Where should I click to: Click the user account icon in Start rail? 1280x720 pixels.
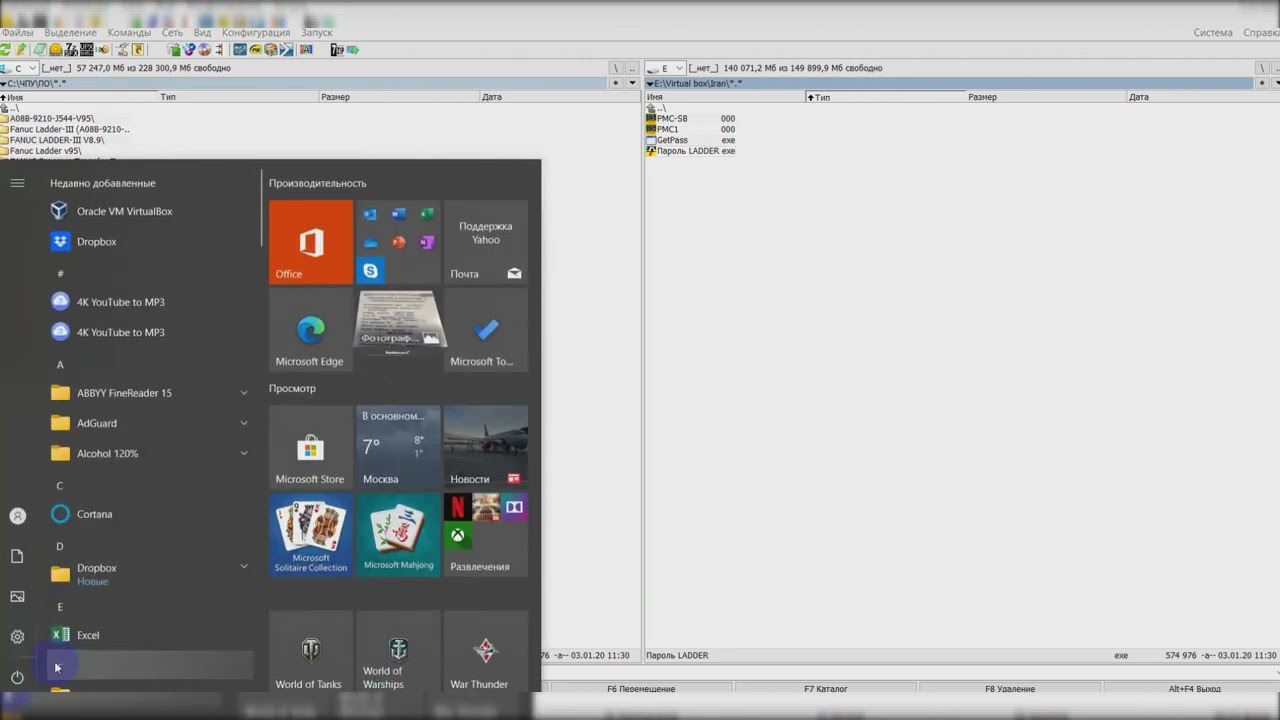click(x=17, y=516)
